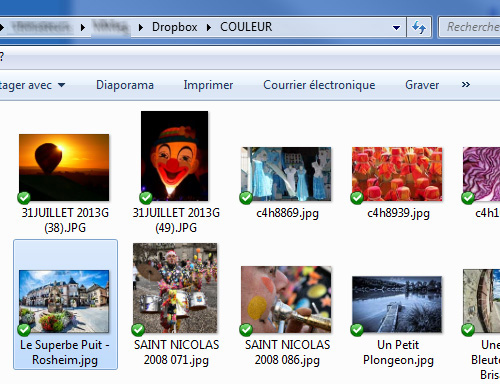
Task: Click file name 'SAINT NICOLAS 2008 071.jpg'
Action: tap(176, 352)
